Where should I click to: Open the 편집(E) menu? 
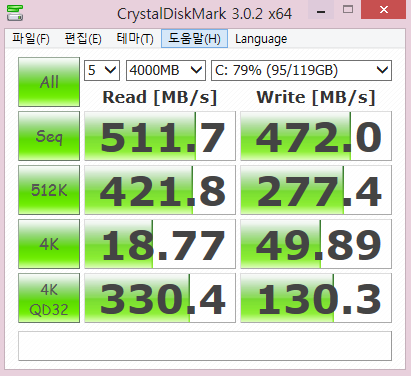click(x=83, y=39)
